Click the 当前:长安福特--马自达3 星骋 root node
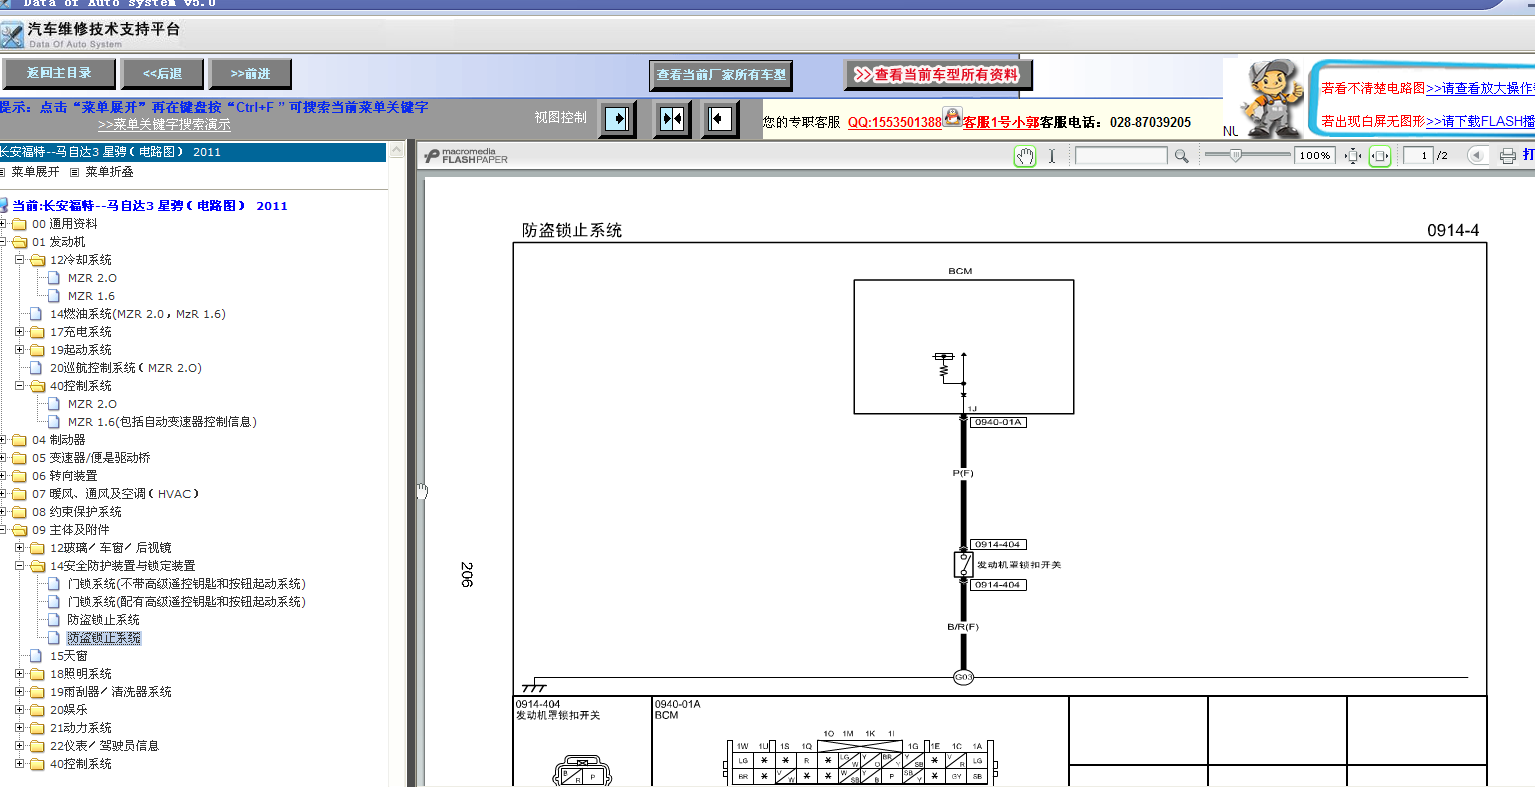 pos(150,206)
